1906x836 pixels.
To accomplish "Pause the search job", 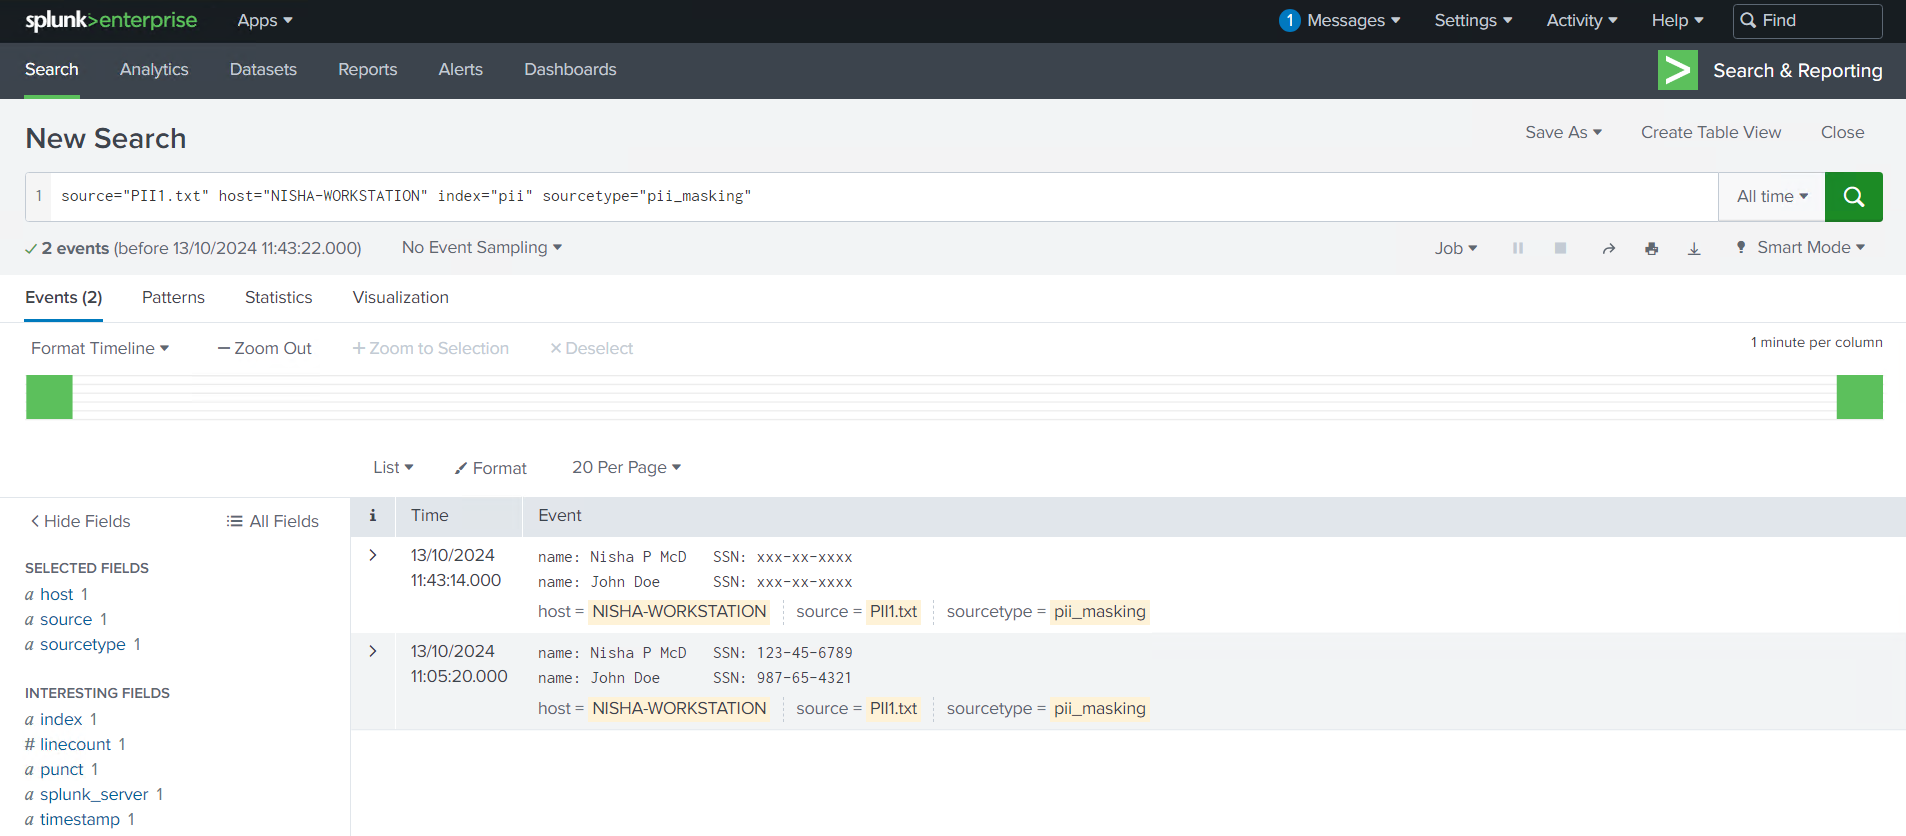I will pos(1517,248).
